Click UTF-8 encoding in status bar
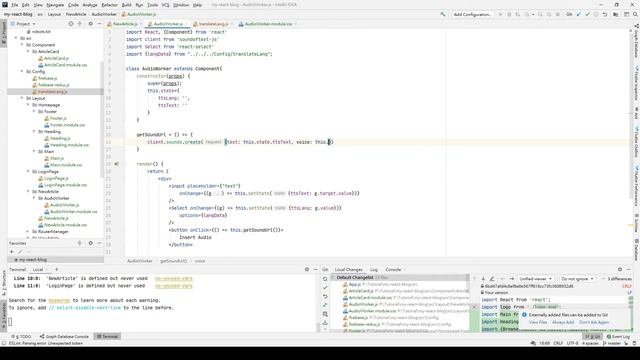640x360 pixels. coord(572,344)
